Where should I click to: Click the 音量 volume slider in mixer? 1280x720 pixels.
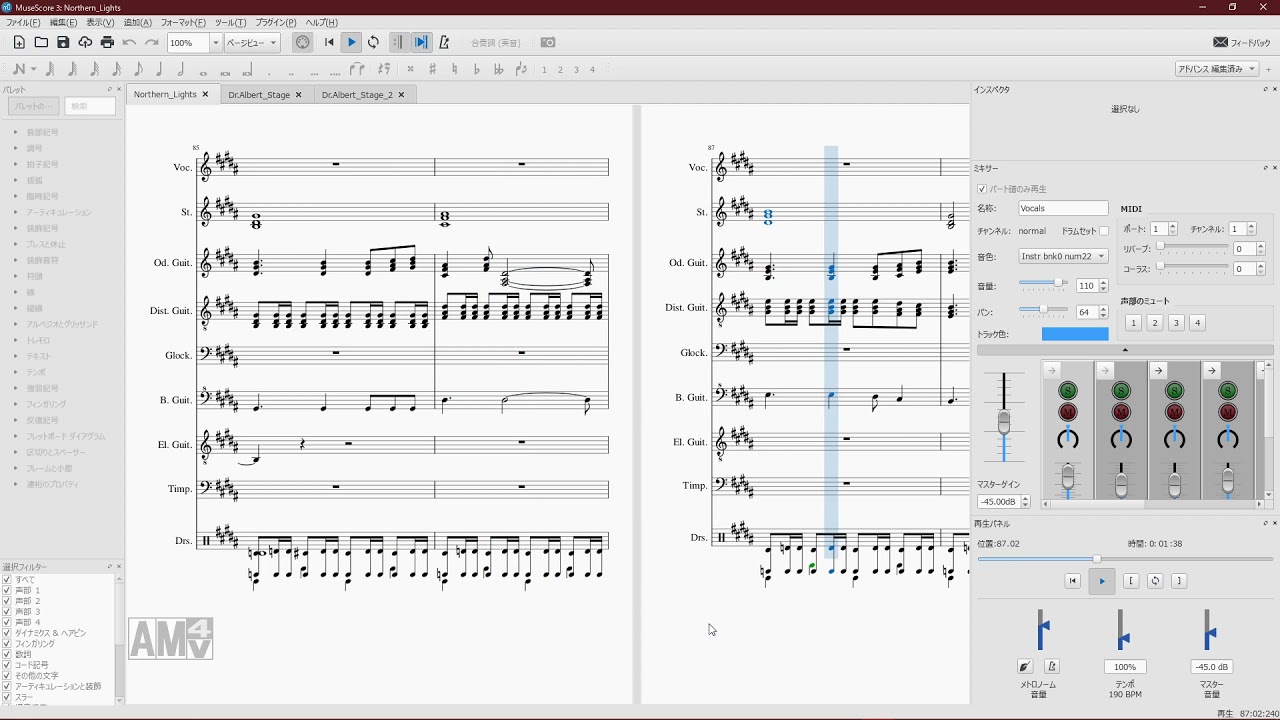tap(1044, 284)
